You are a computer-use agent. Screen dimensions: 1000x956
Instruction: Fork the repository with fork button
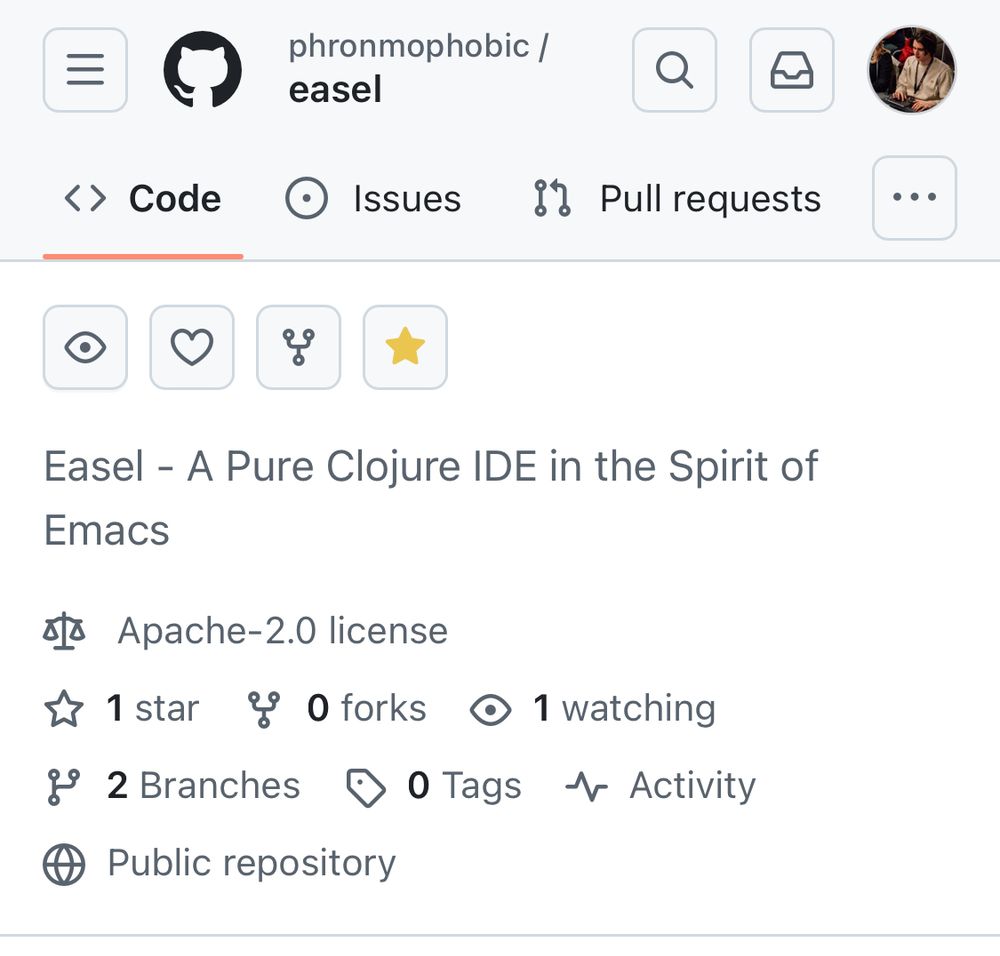(298, 348)
